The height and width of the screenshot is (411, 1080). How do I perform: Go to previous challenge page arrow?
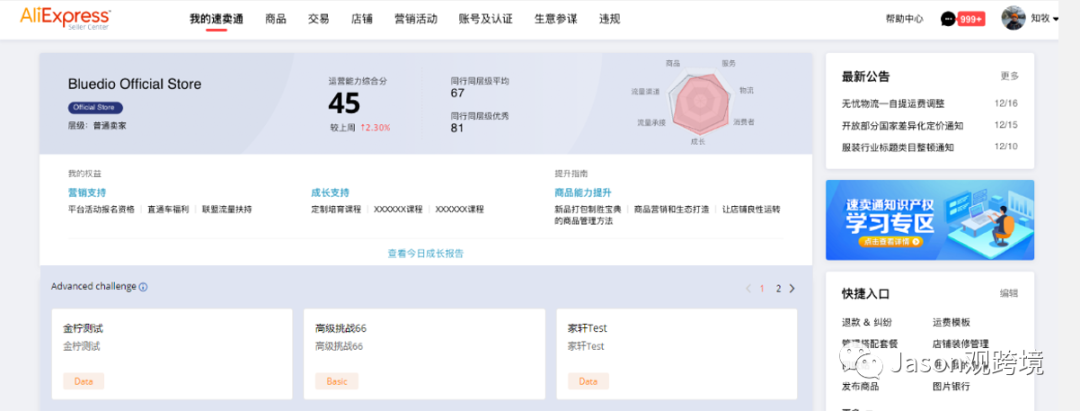tap(746, 288)
